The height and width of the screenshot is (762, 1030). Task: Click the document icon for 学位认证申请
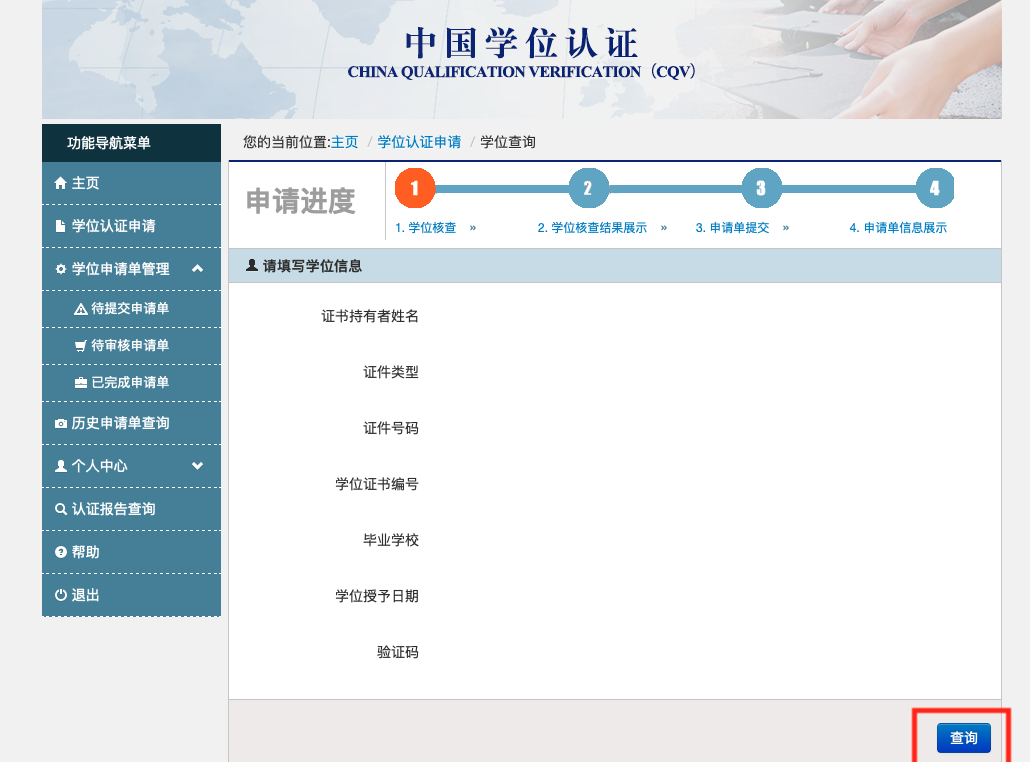61,226
